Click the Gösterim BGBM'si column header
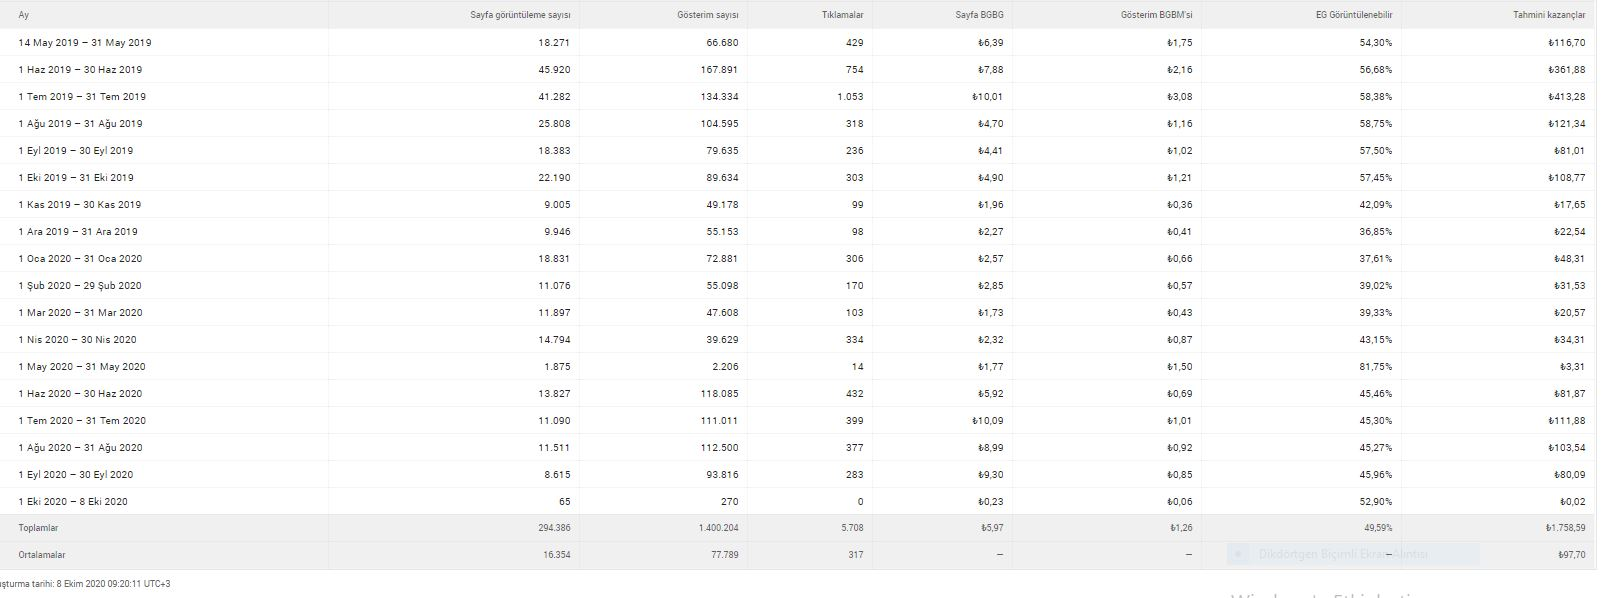The height and width of the screenshot is (598, 1605). point(1157,15)
